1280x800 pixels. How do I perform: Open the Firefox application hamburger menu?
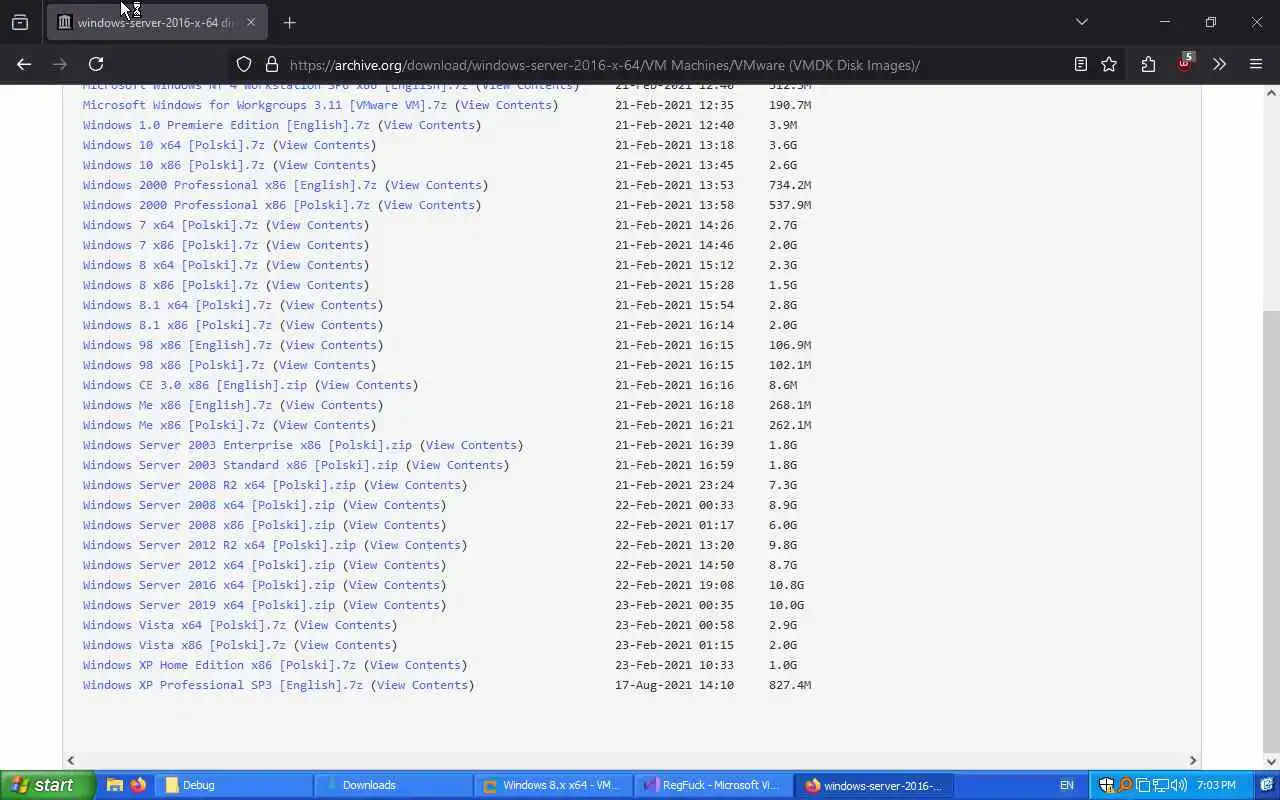(x=1256, y=65)
